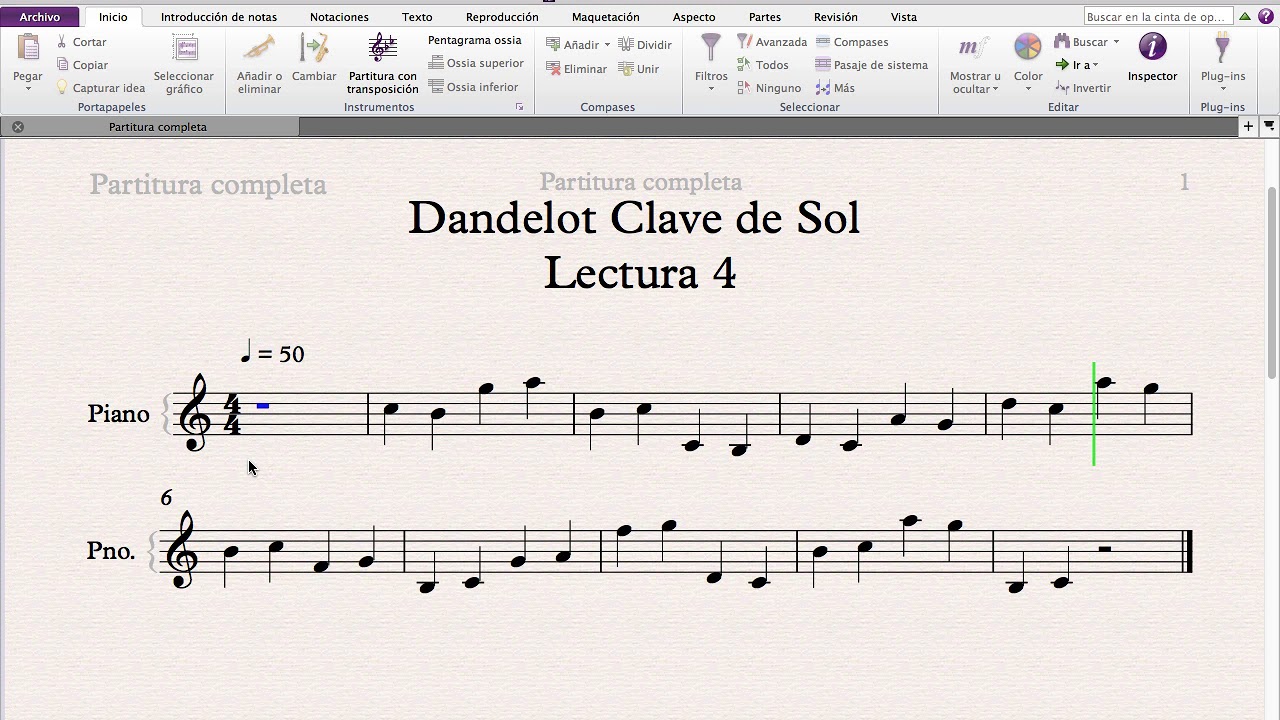This screenshot has width=1280, height=720.
Task: Open Mostrar u ocultar dropdown
Action: [974, 63]
